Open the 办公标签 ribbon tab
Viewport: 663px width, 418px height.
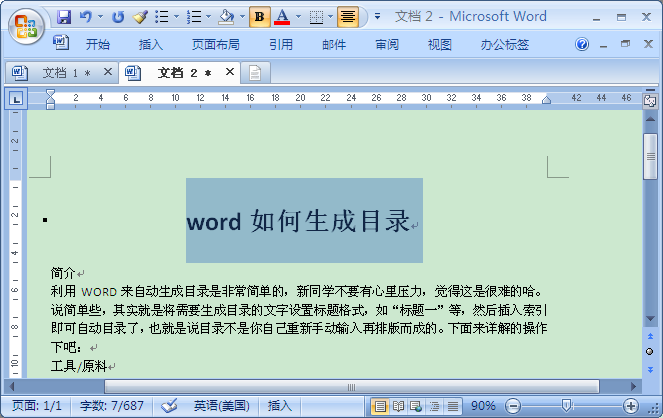pos(504,44)
